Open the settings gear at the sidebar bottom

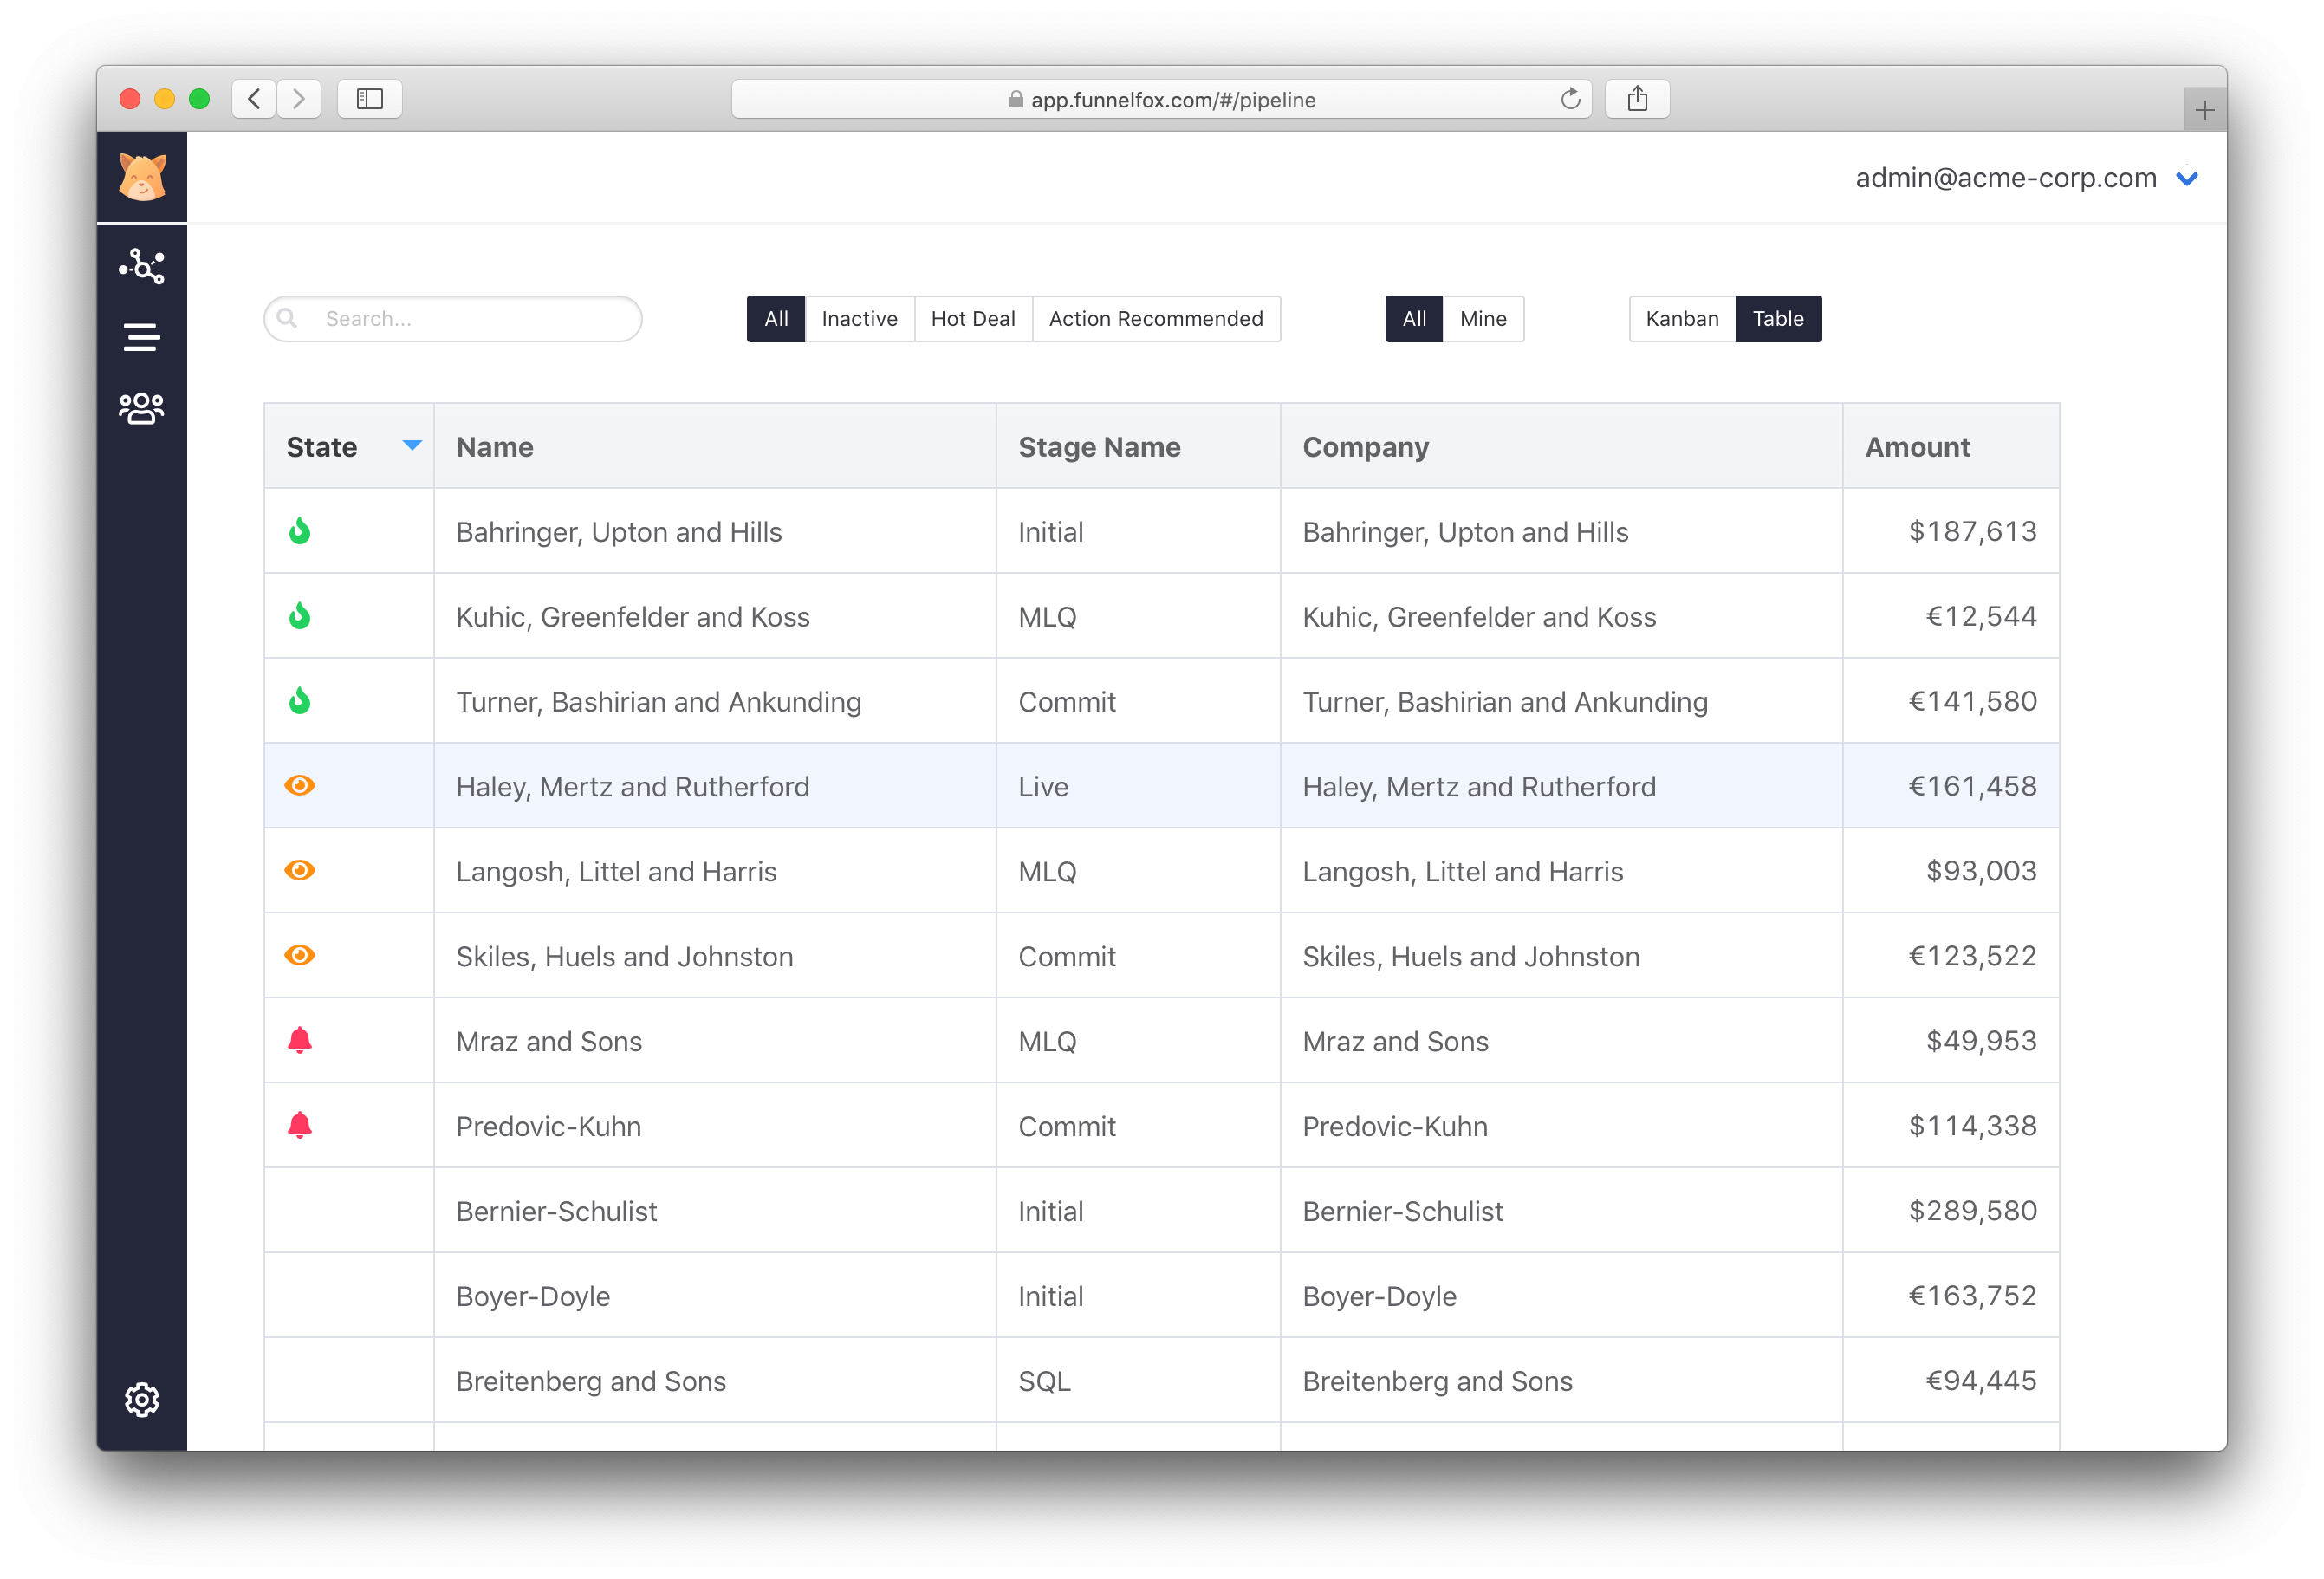141,1400
